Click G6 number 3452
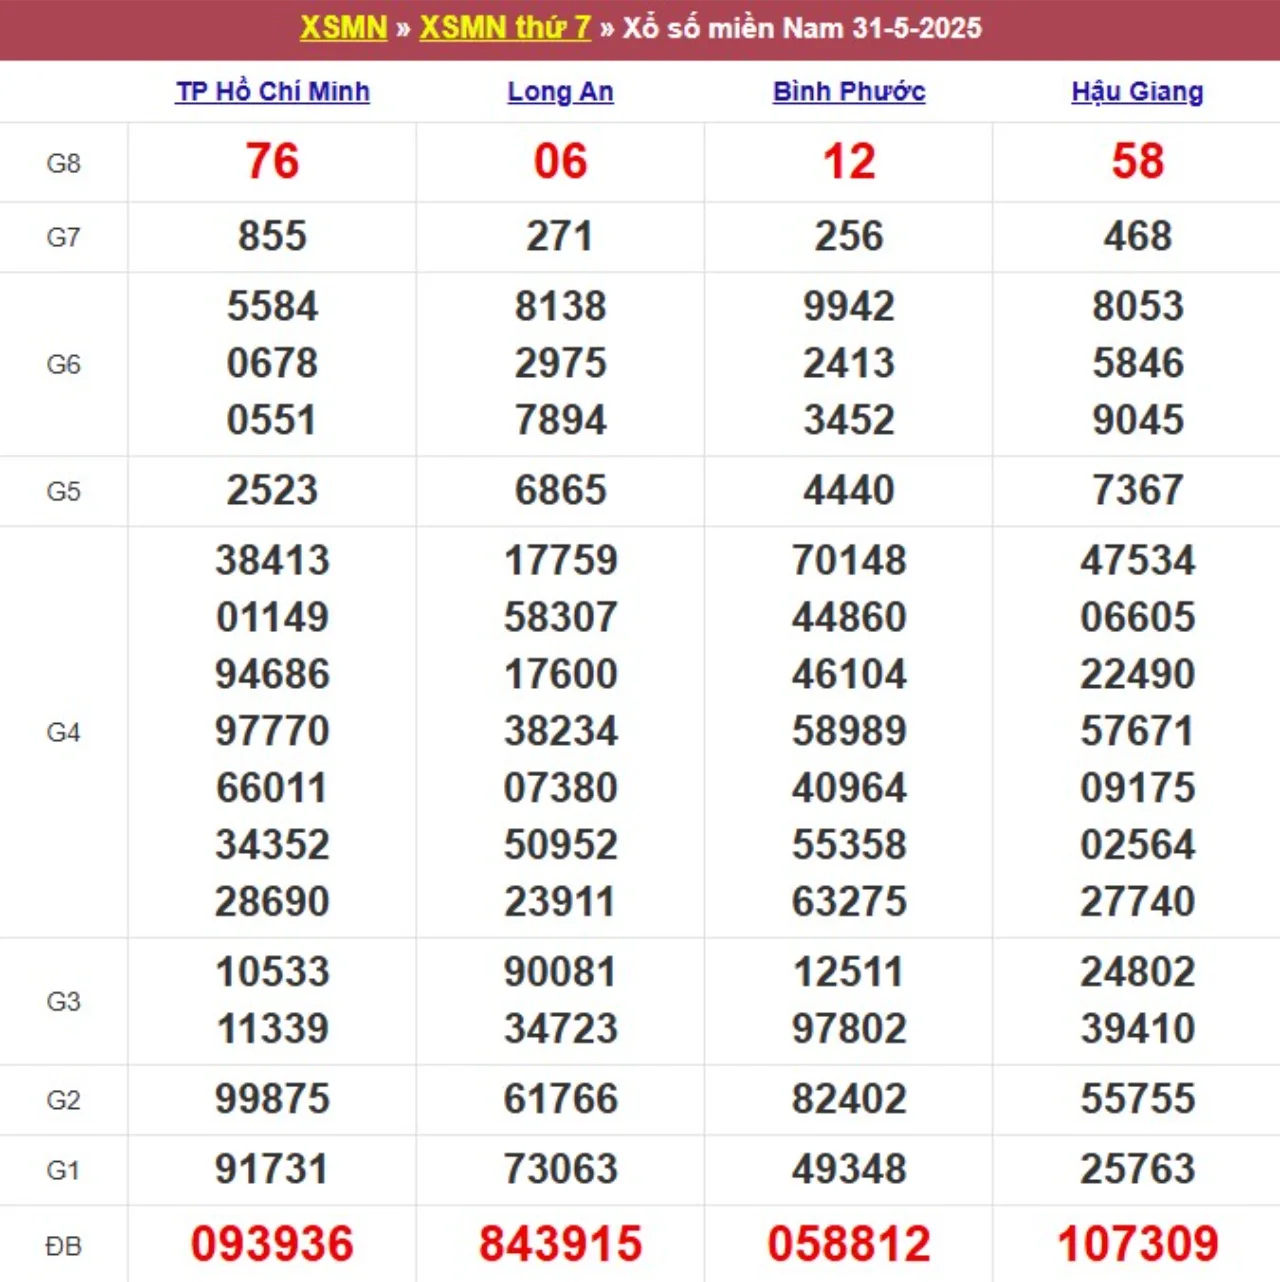The width and height of the screenshot is (1280, 1282). point(849,421)
